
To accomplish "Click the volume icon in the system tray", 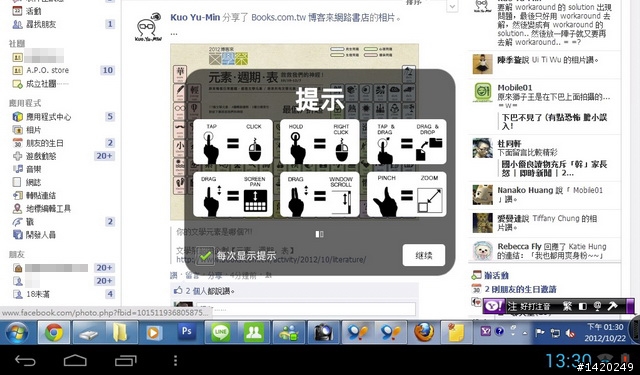I will coord(570,333).
